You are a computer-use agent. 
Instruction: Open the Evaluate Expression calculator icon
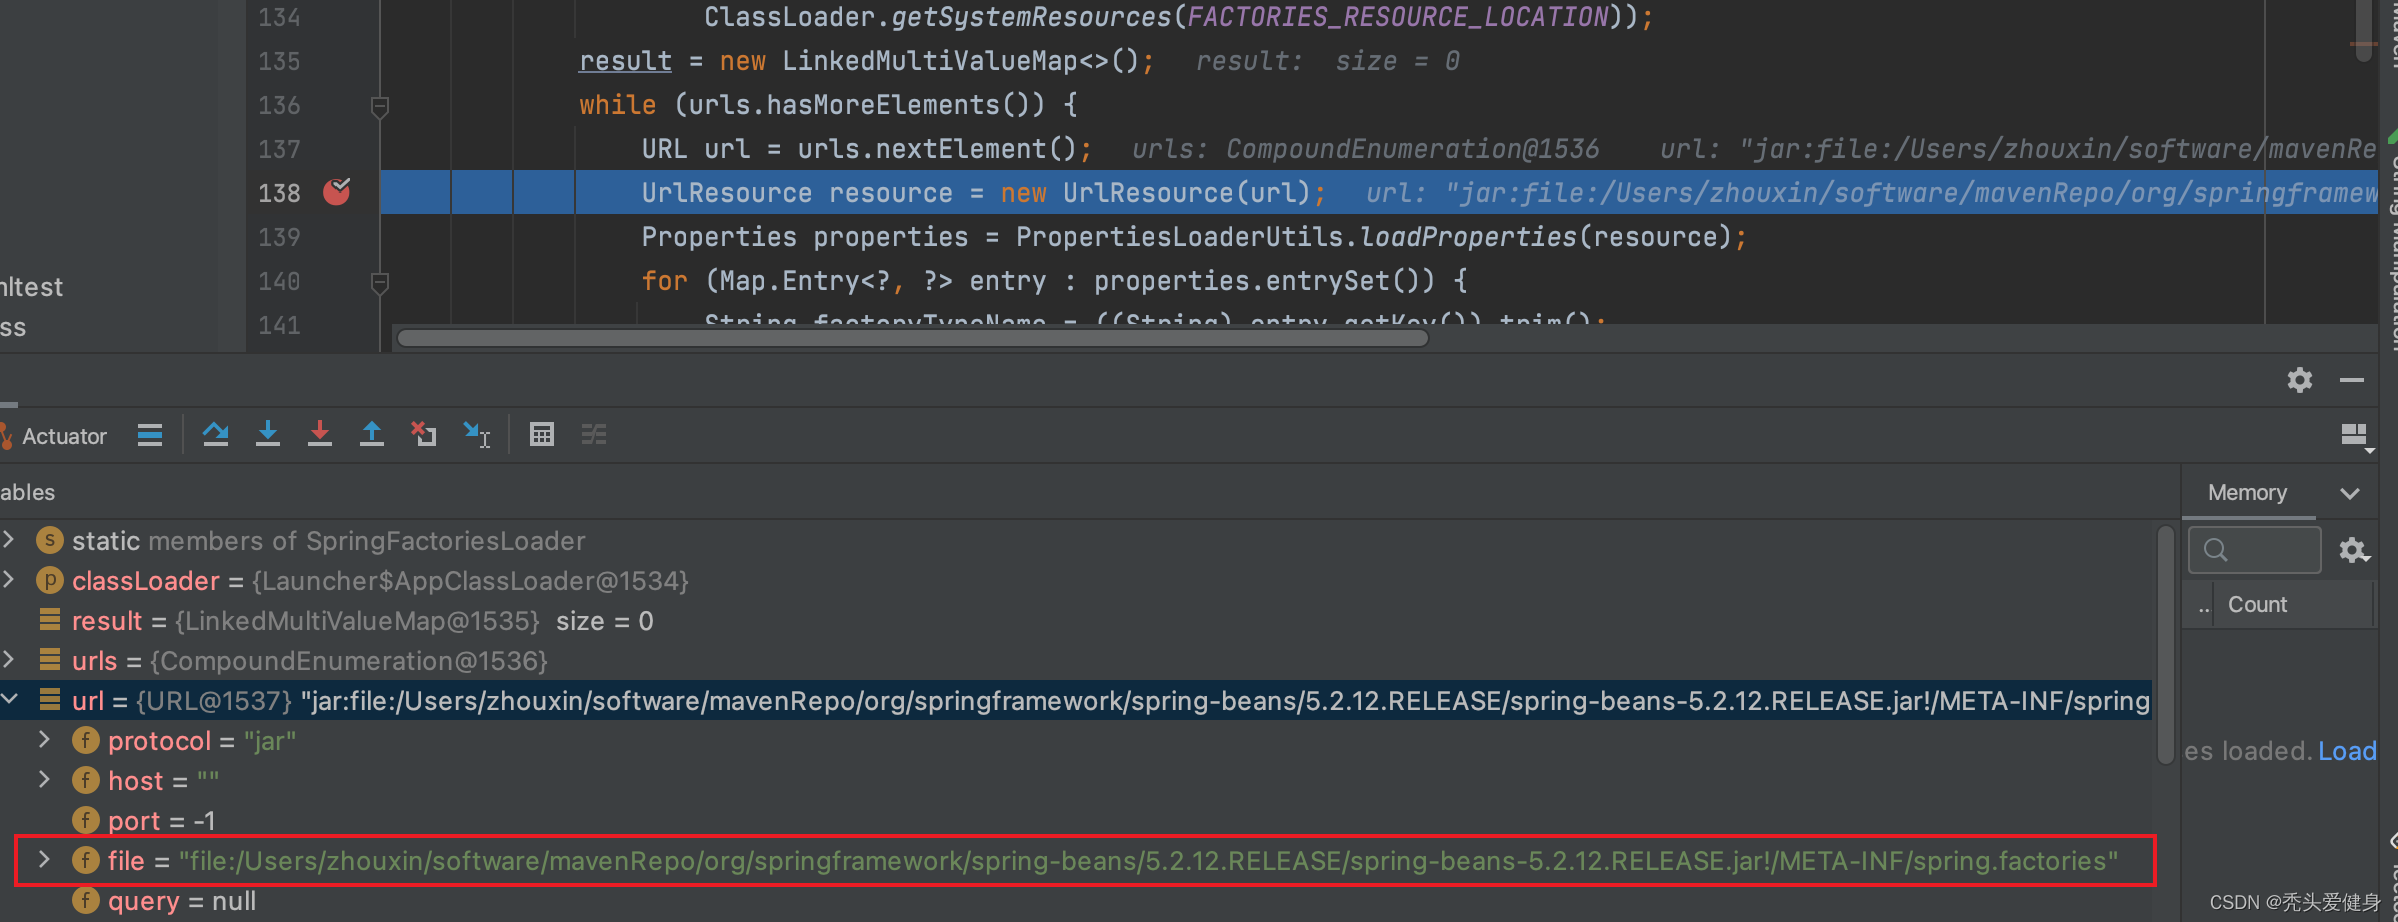coord(541,434)
